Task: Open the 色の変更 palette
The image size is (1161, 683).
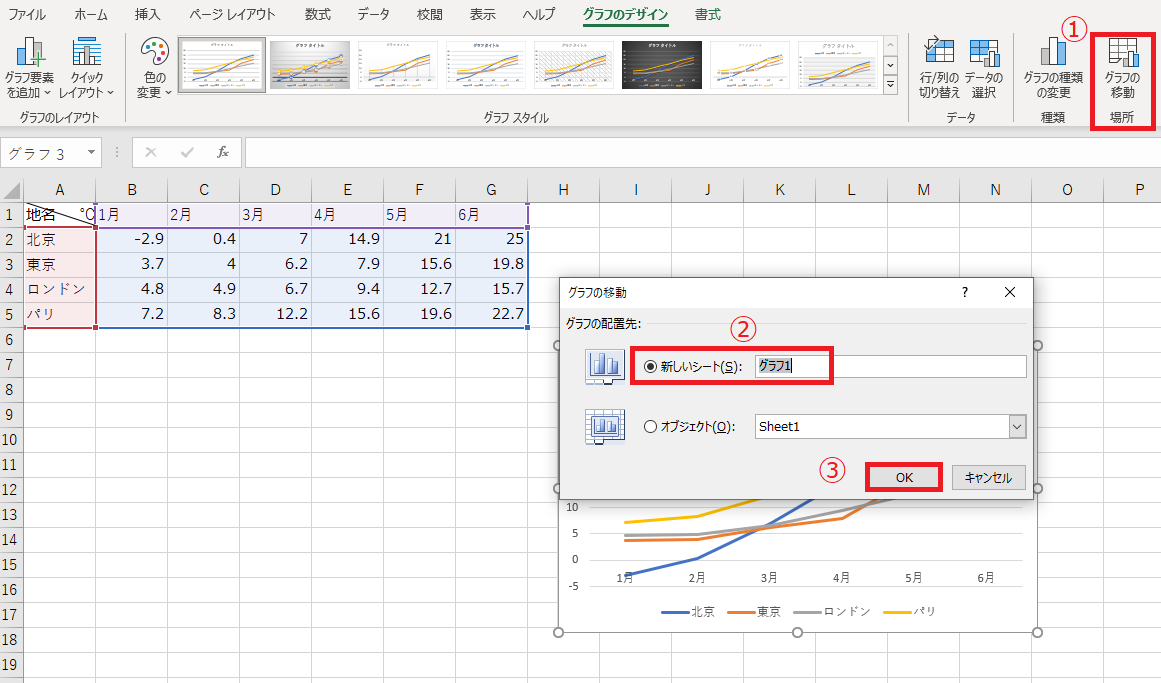Action: click(x=154, y=68)
